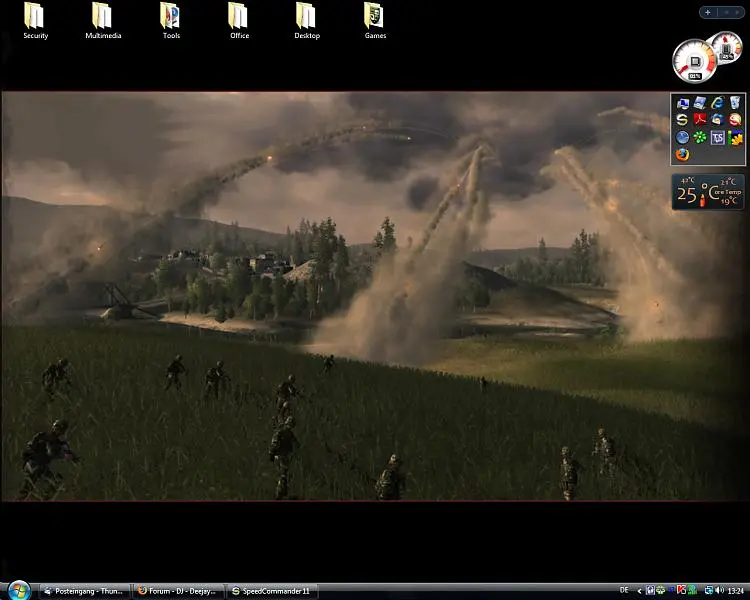Add gadget with sidebar plus button

coord(708,12)
